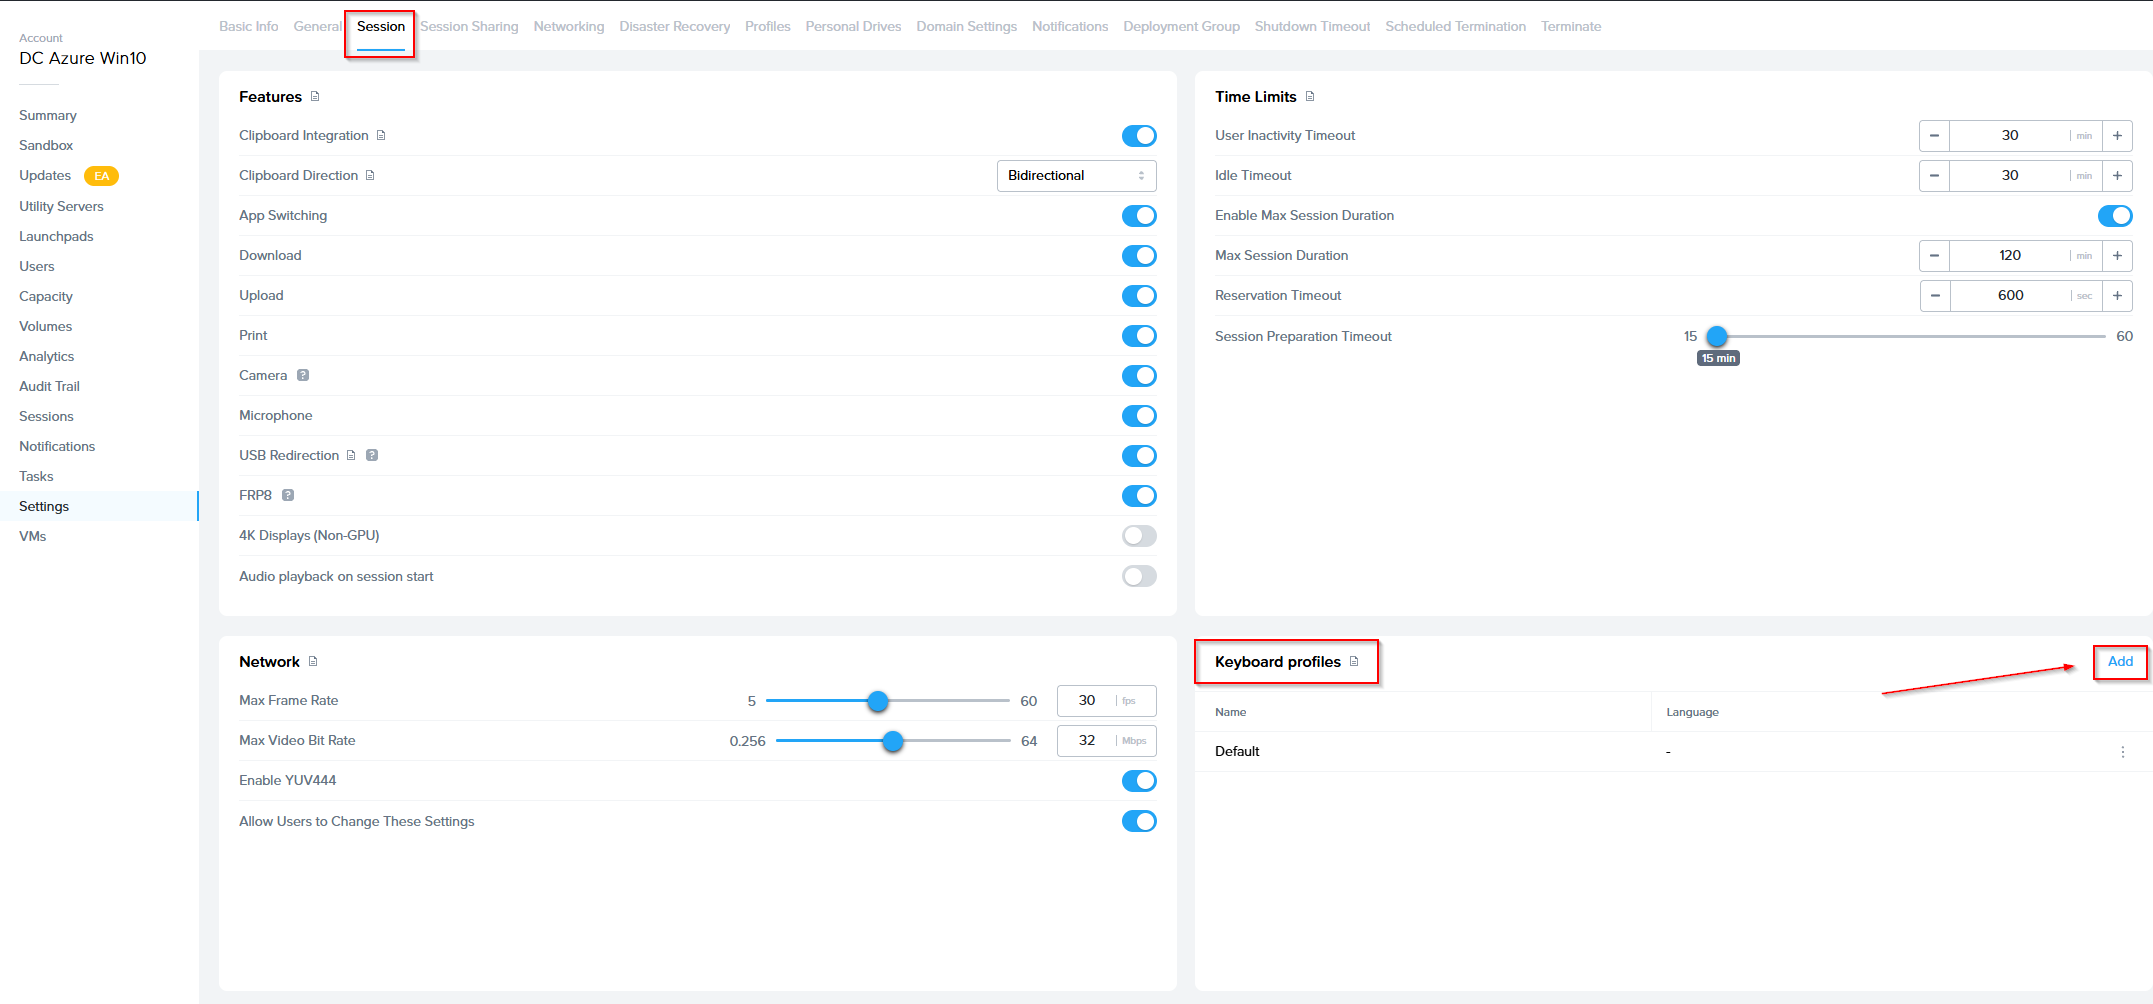
Task: Turn off Enable Max Session Duration
Action: pos(2114,216)
